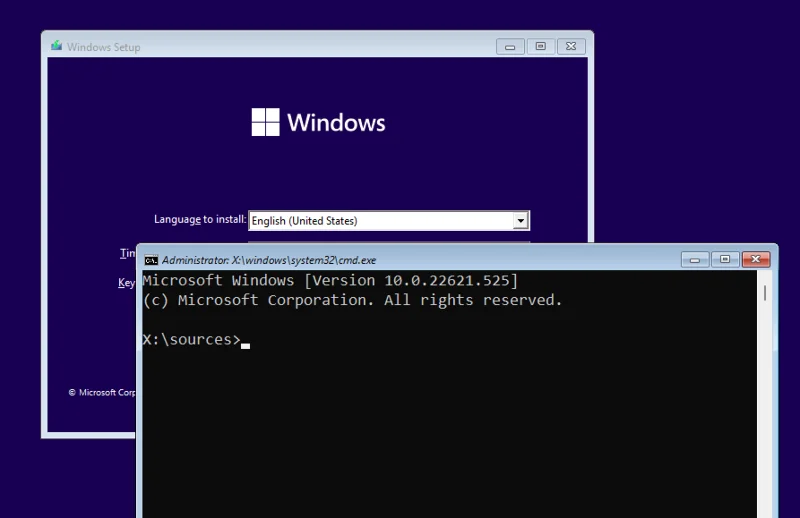Image resolution: width=800 pixels, height=518 pixels.
Task: Click the Microsoft Windows [Version 10.0.22621.525] line
Action: [330, 281]
